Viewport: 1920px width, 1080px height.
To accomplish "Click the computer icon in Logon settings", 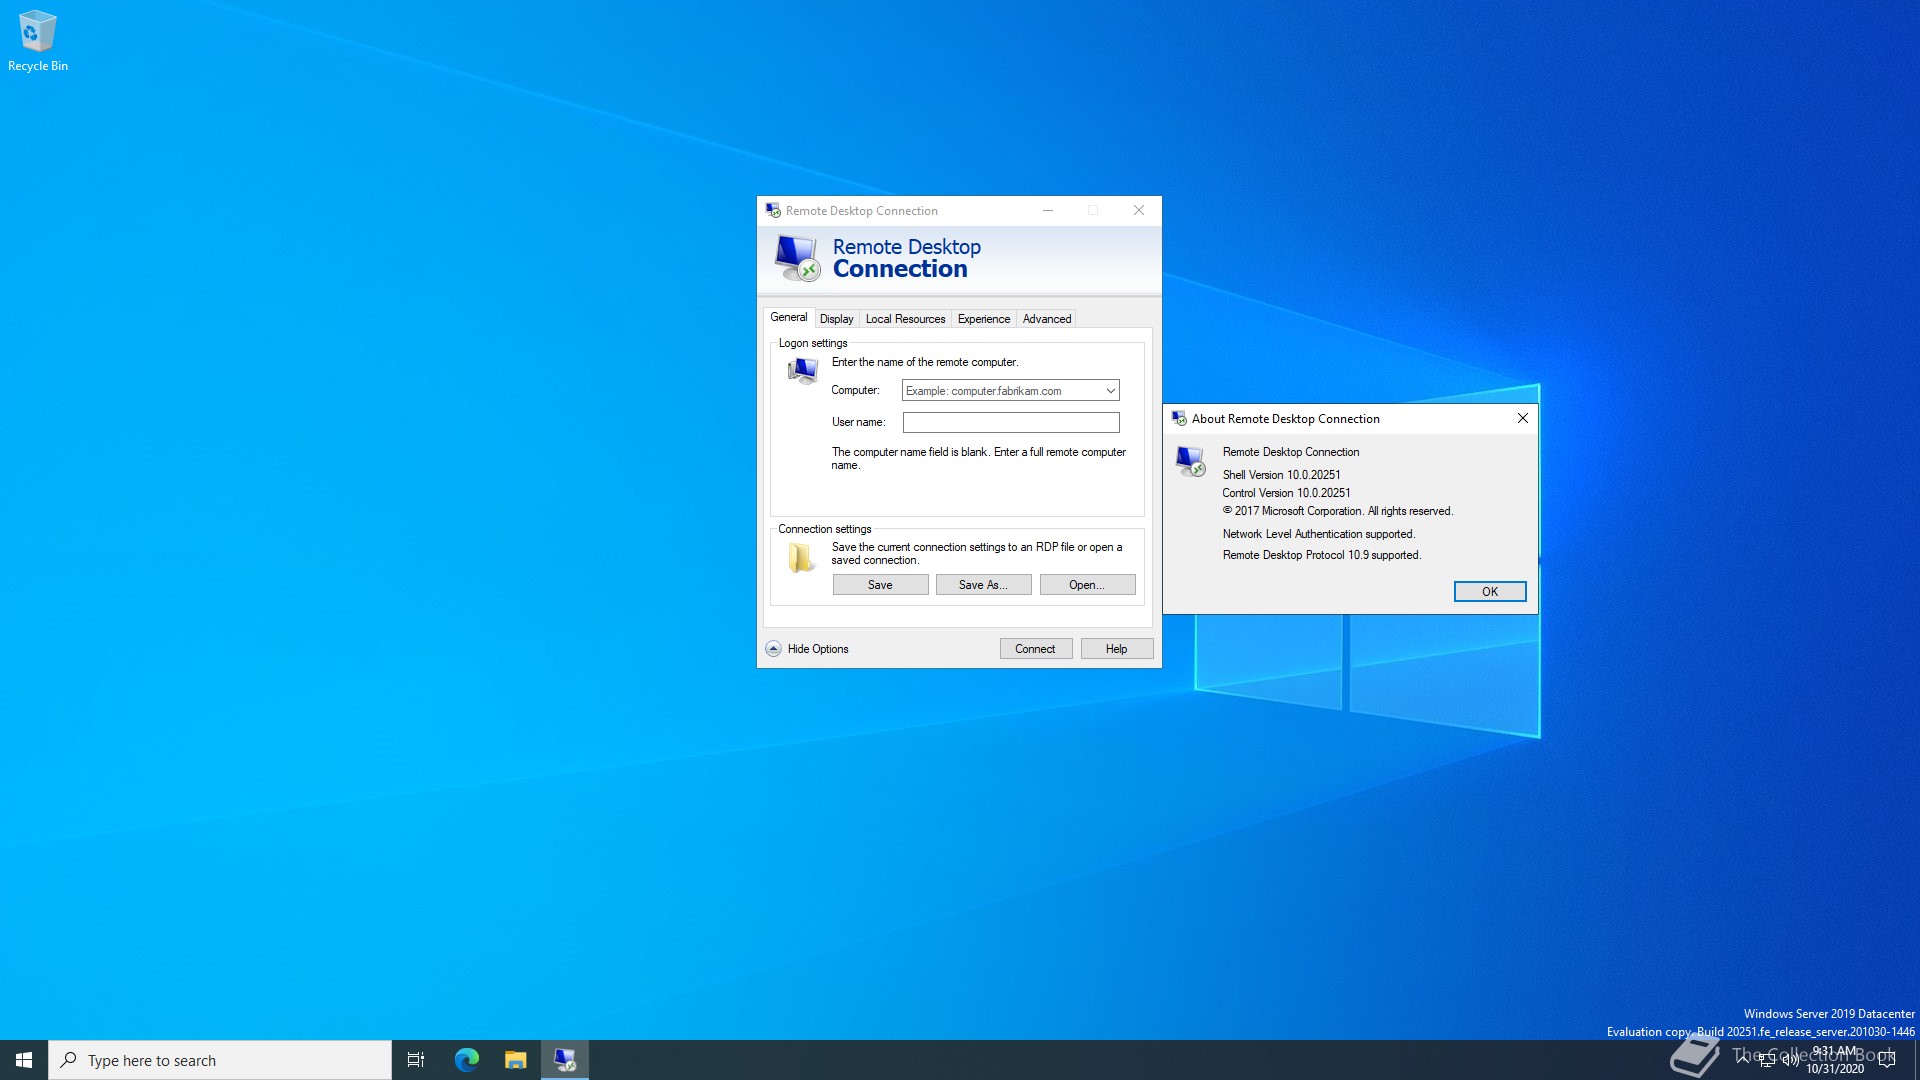I will click(x=802, y=371).
